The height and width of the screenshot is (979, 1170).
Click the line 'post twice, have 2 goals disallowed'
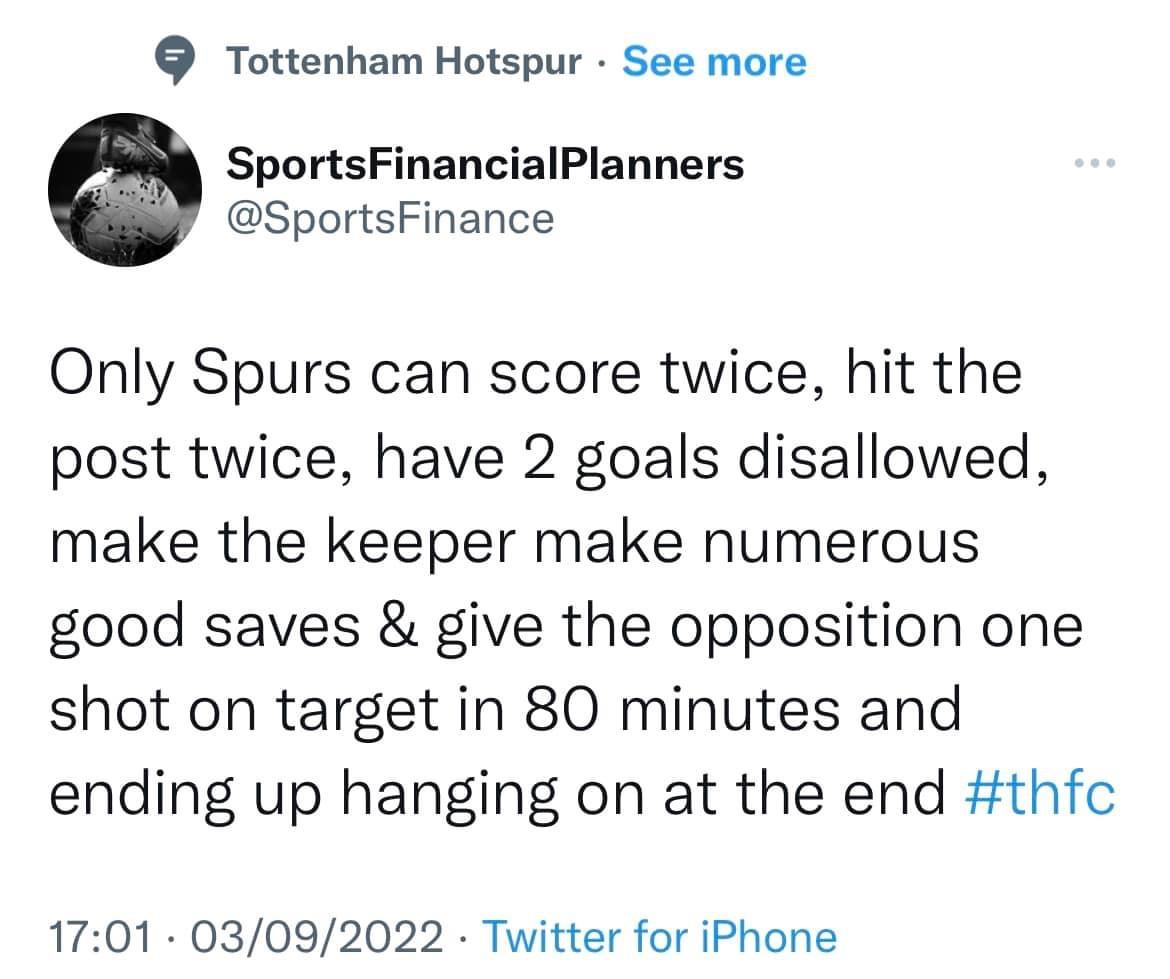(x=548, y=457)
